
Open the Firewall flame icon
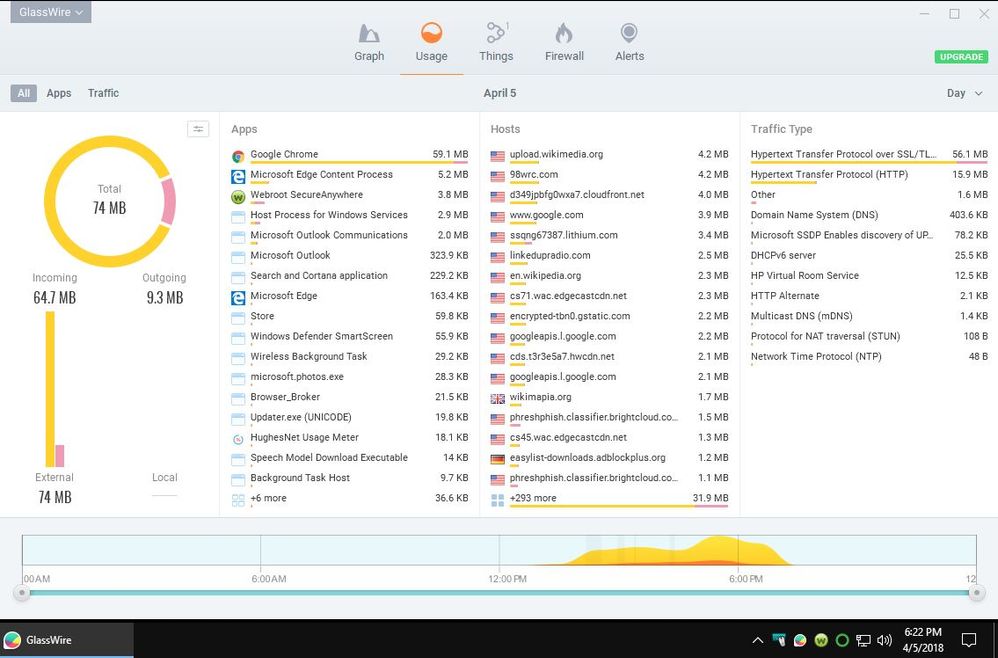coord(564,34)
